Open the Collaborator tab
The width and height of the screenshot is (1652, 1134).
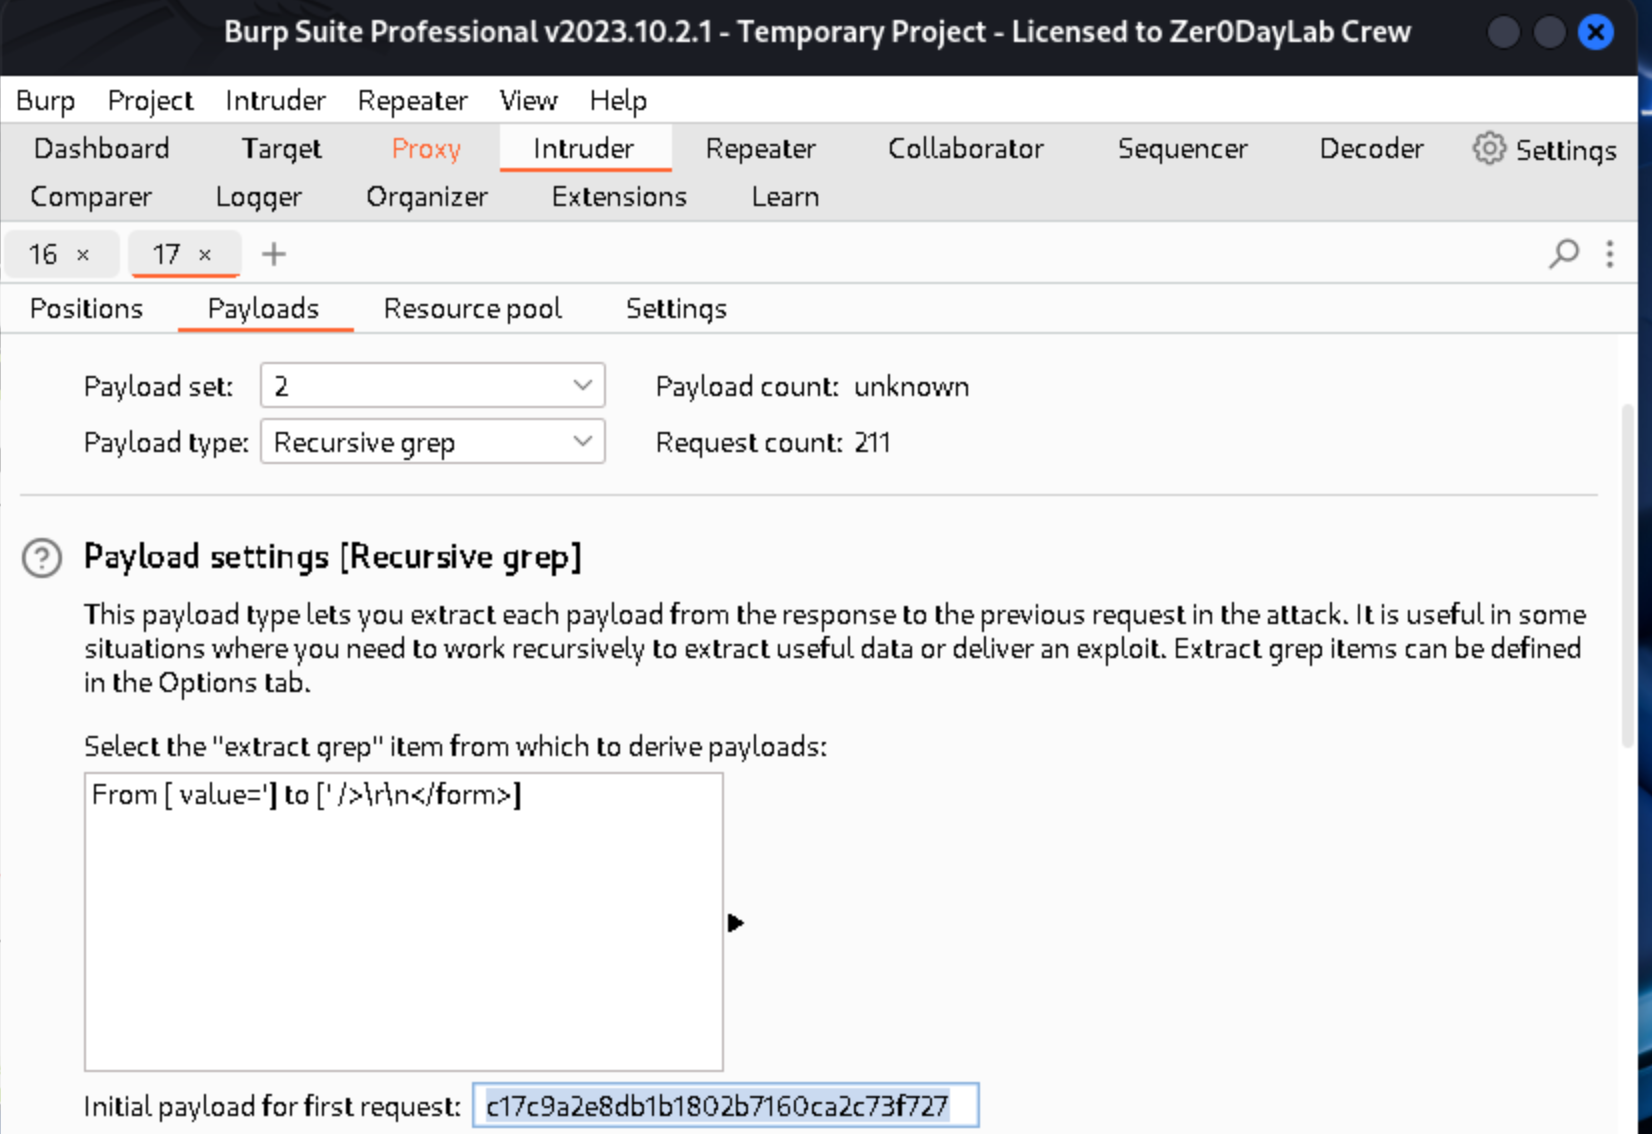point(965,149)
